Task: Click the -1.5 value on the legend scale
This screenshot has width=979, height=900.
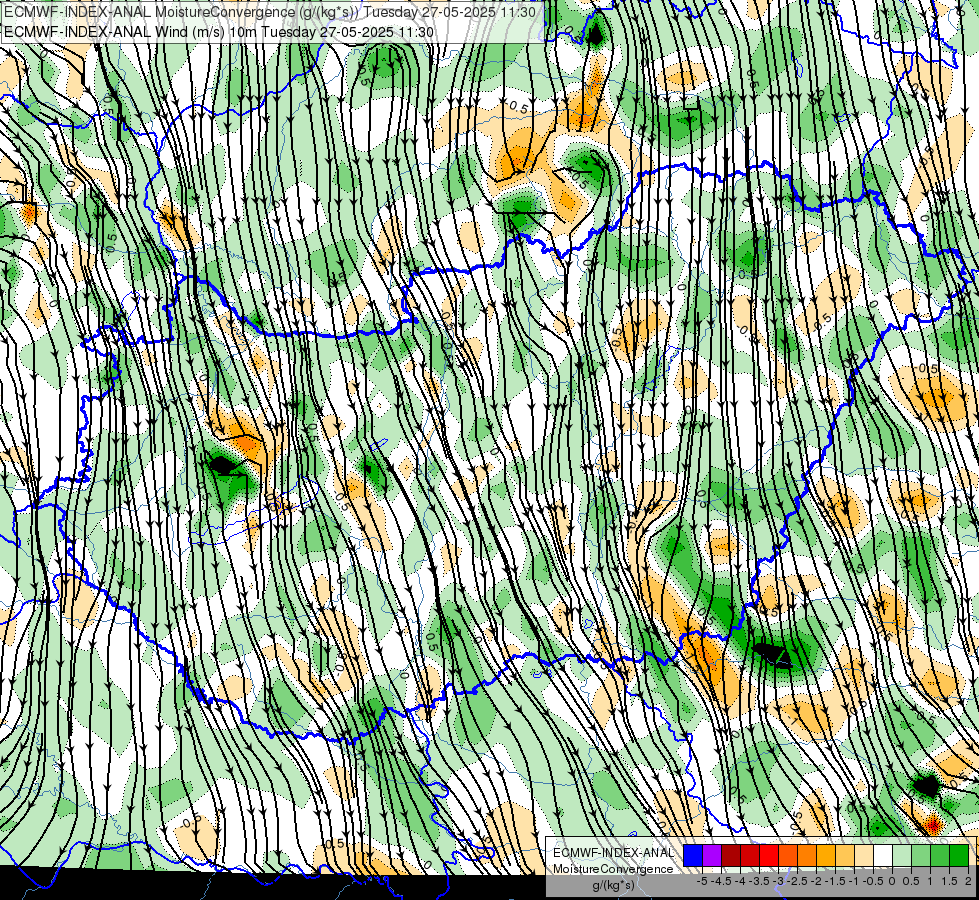Action: pos(835,881)
